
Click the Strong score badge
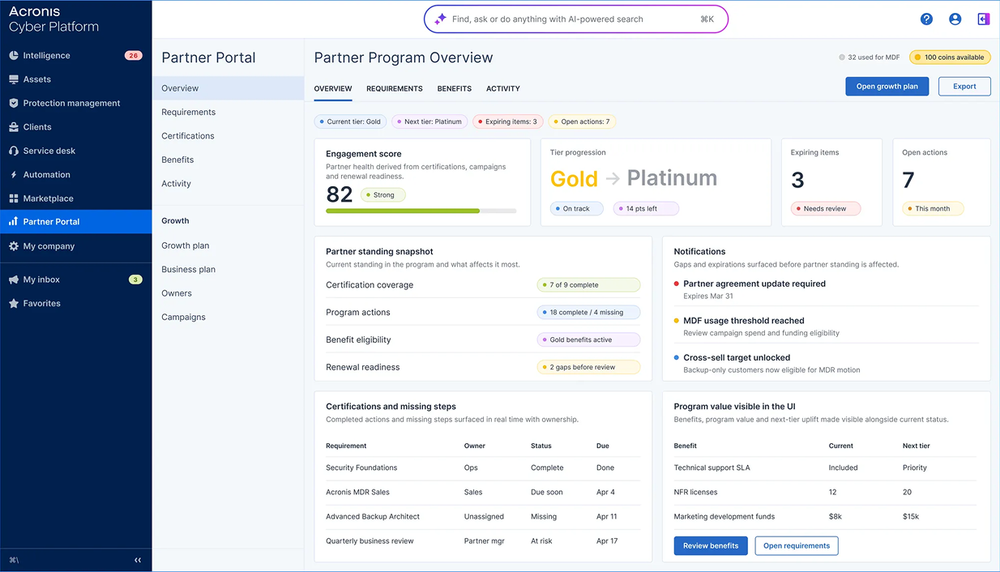(x=383, y=195)
